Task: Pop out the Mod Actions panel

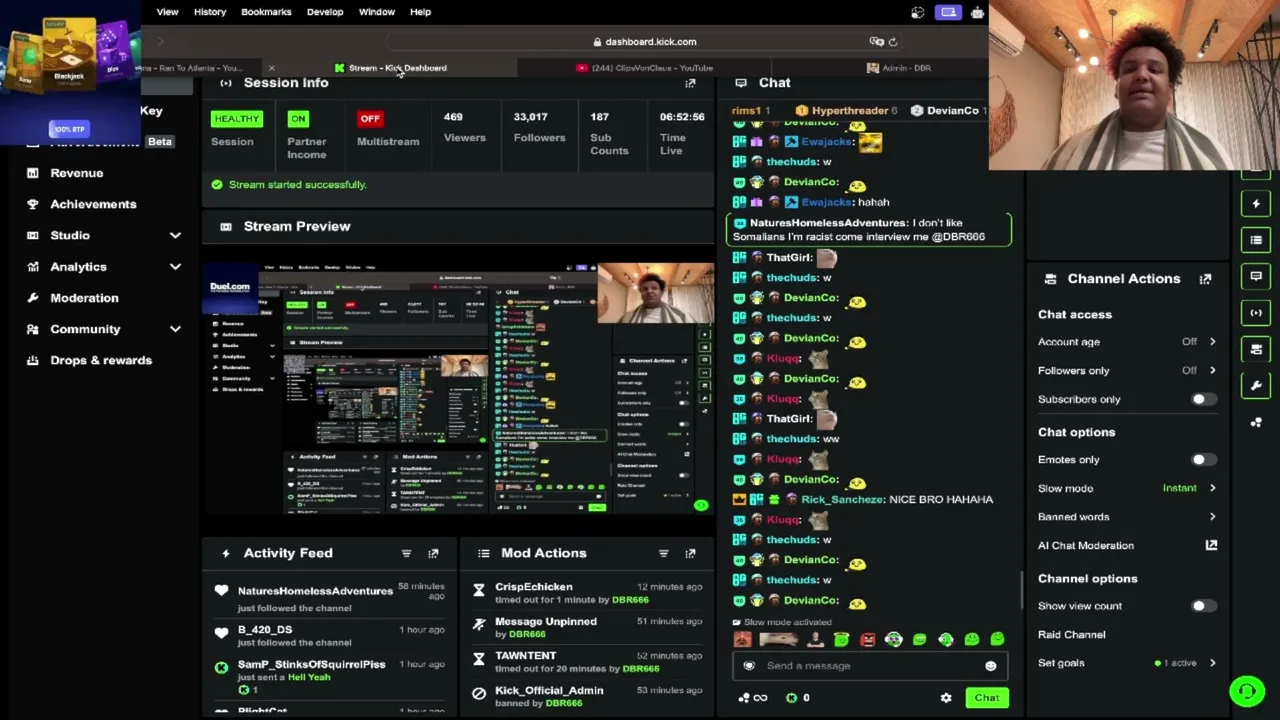Action: (x=690, y=553)
